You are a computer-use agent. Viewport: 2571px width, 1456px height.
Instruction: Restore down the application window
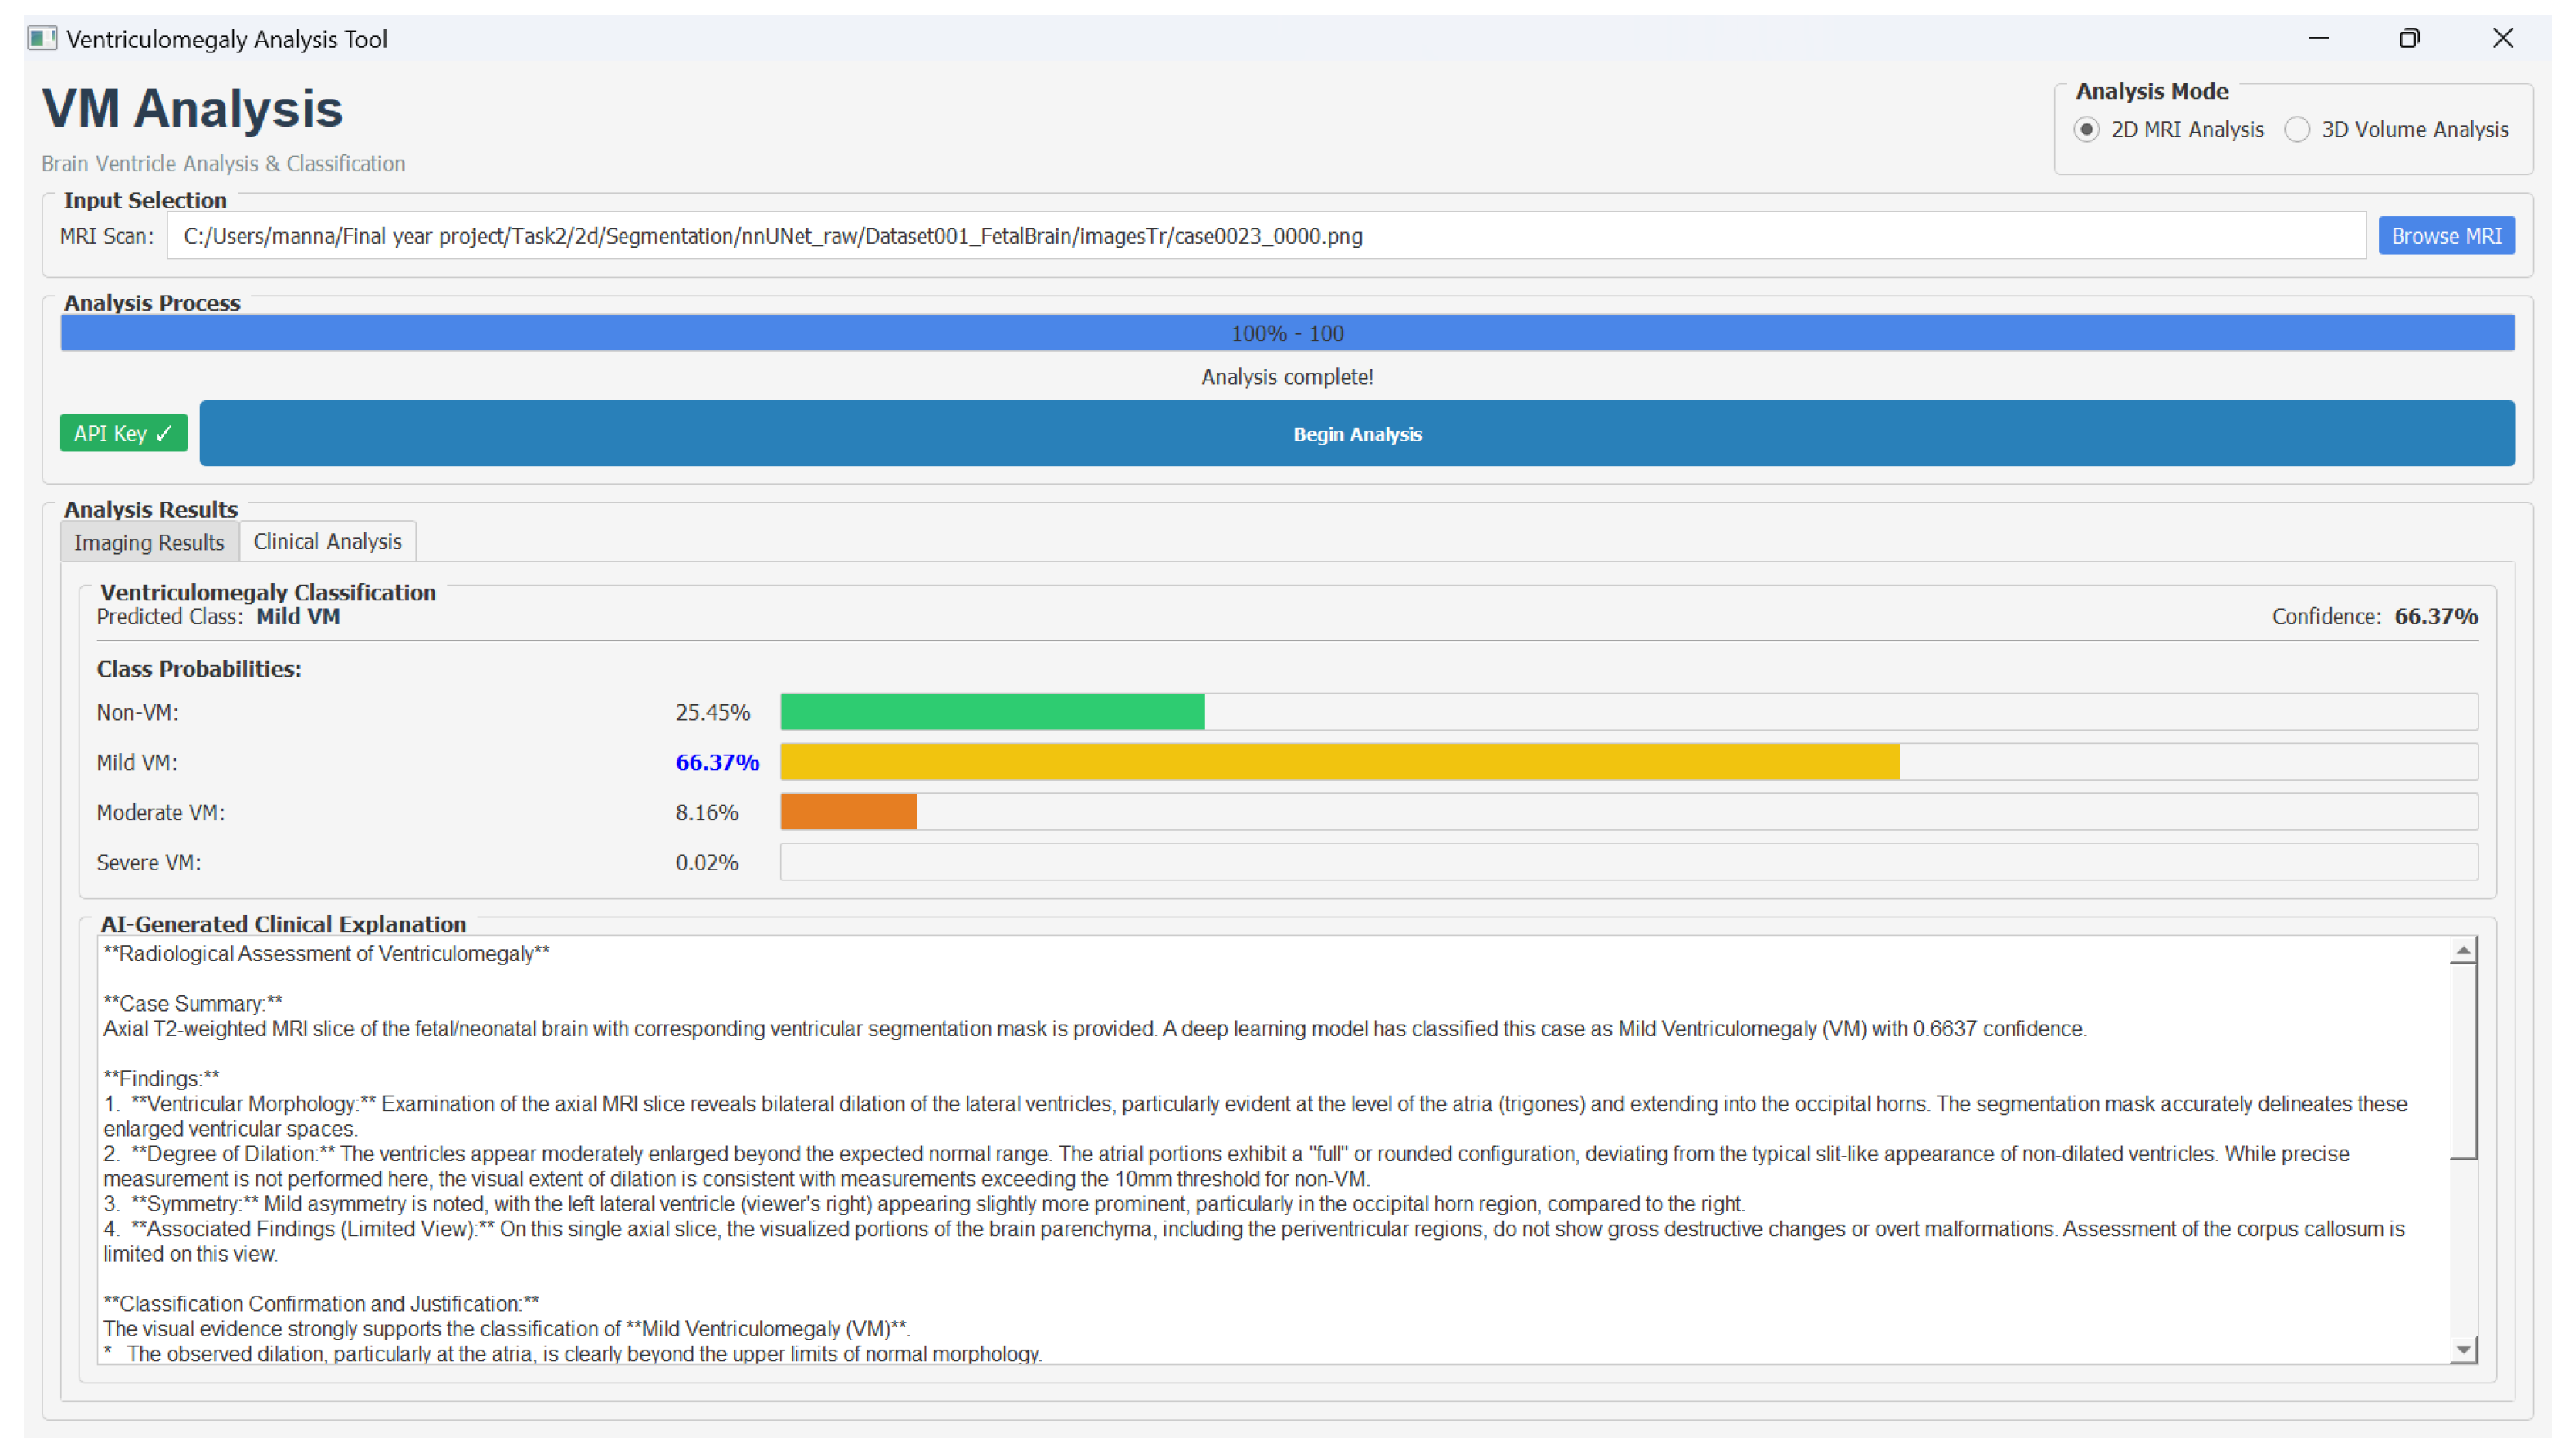coord(2408,39)
